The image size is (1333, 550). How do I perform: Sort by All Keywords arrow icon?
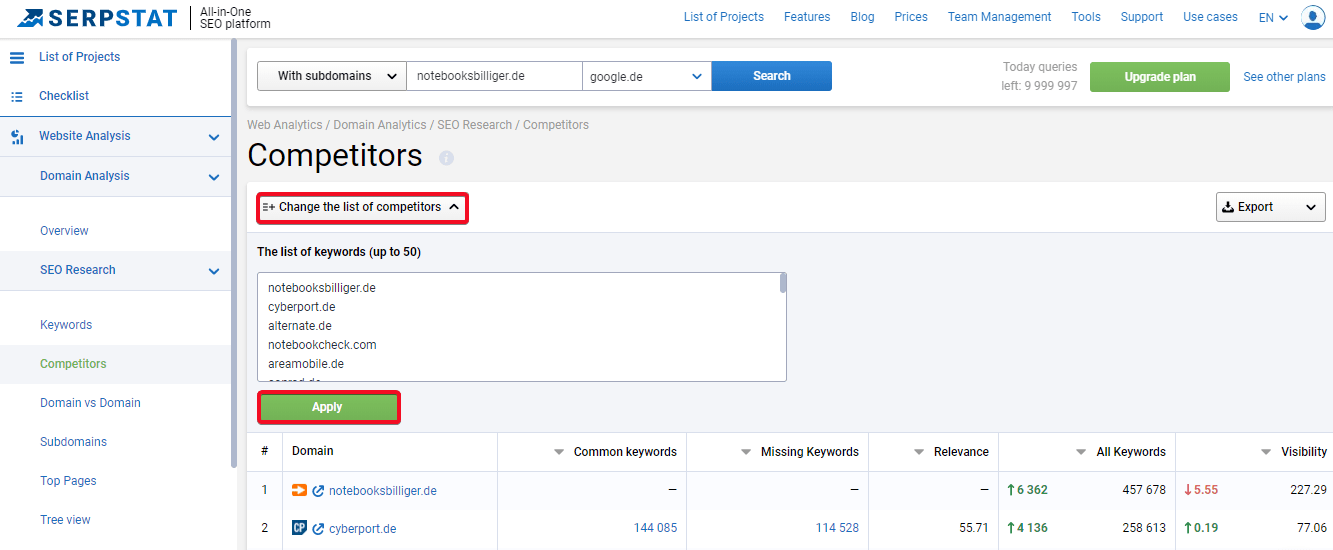(1081, 452)
